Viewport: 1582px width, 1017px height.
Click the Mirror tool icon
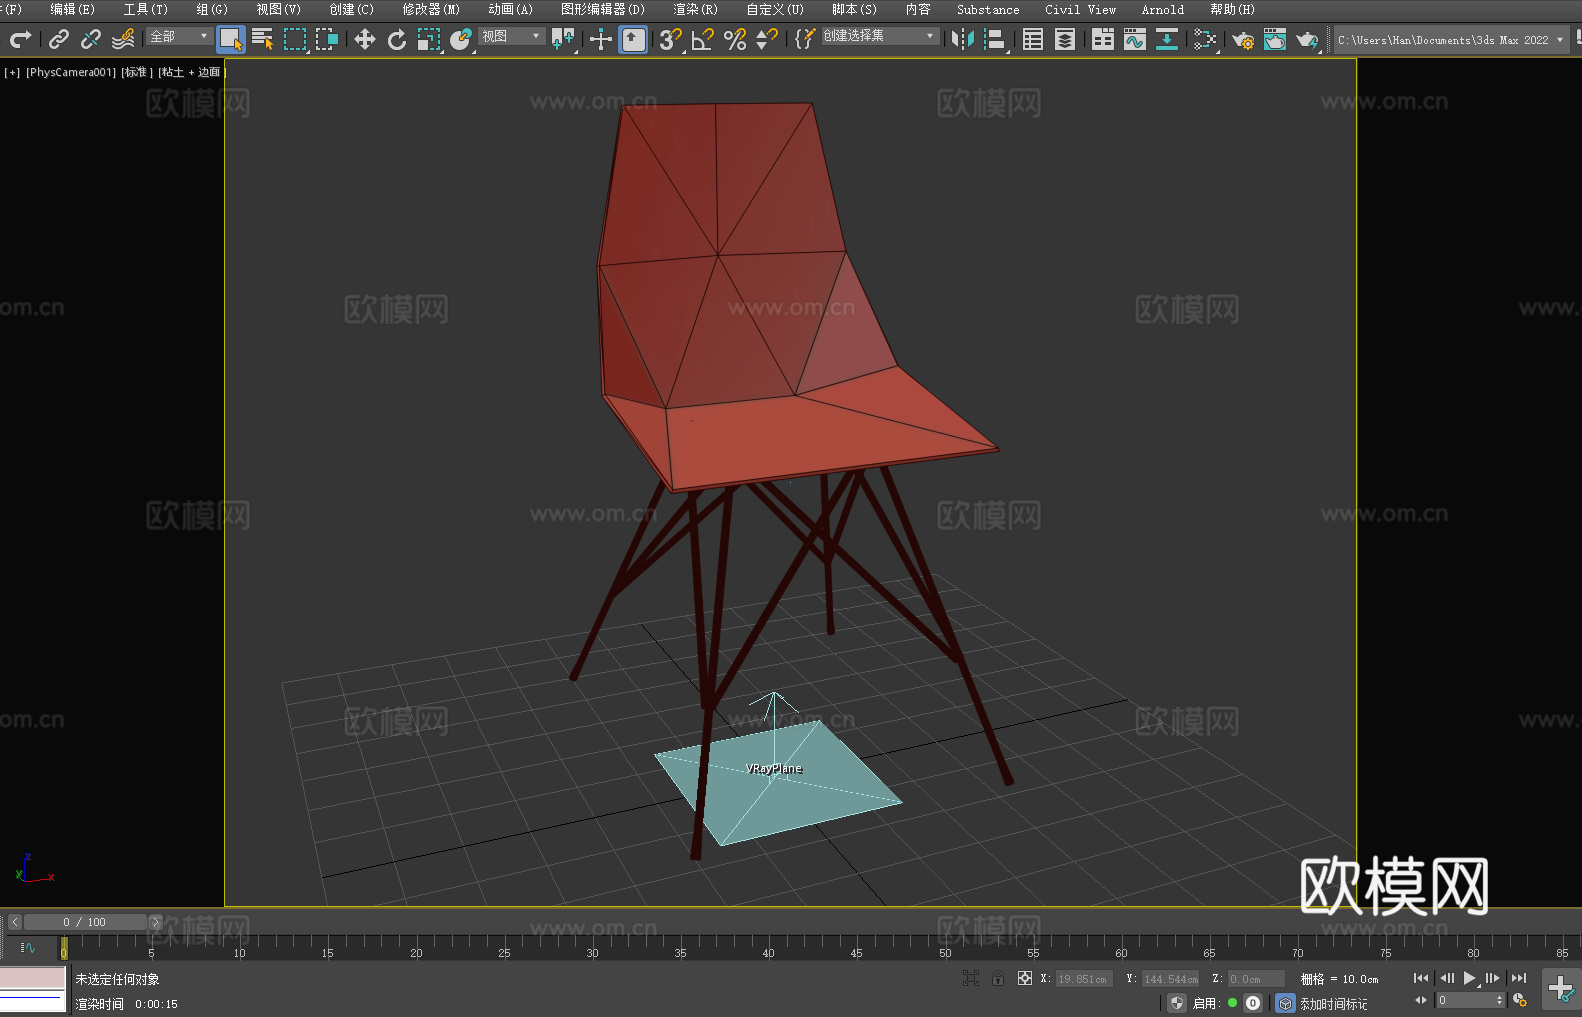(x=963, y=39)
